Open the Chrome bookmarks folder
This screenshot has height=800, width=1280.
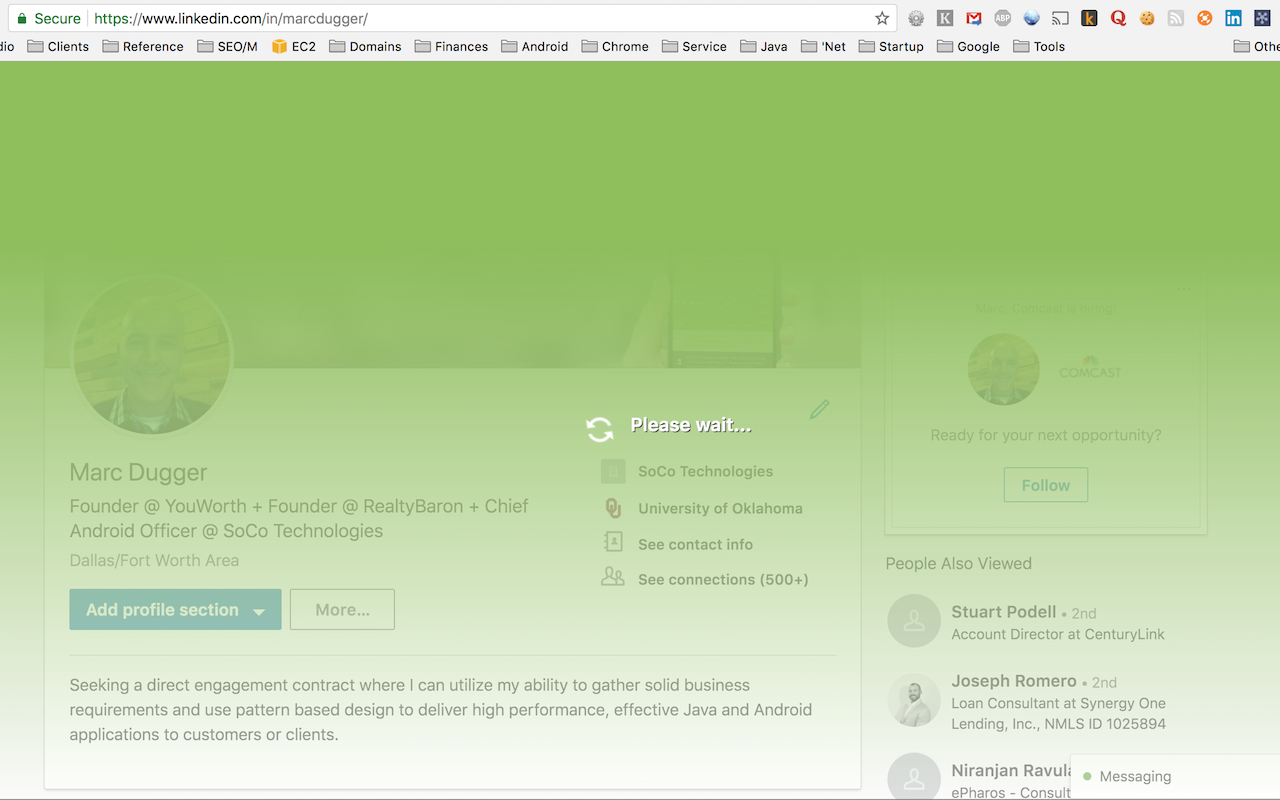[x=615, y=46]
